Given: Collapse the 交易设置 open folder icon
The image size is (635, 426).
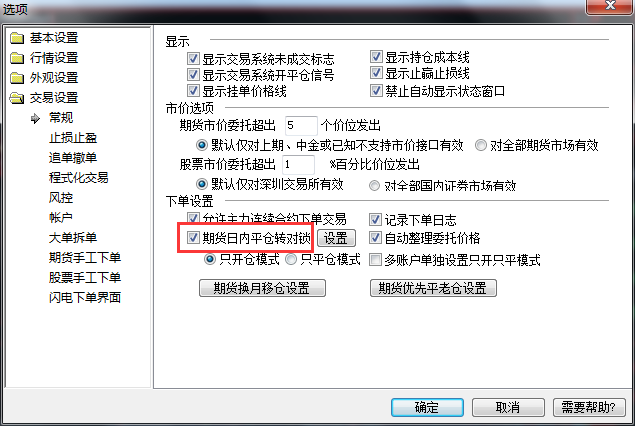Looking at the screenshot, I should tap(17, 98).
